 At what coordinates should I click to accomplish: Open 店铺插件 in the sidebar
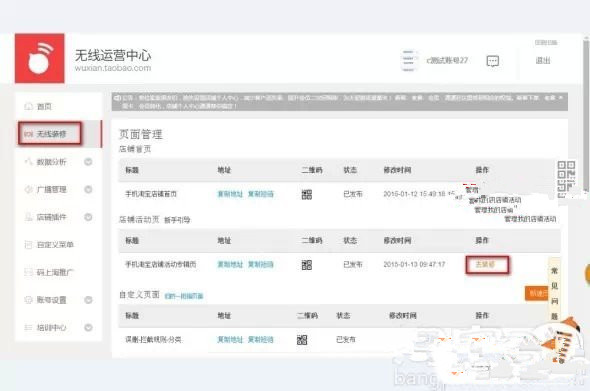click(x=51, y=217)
